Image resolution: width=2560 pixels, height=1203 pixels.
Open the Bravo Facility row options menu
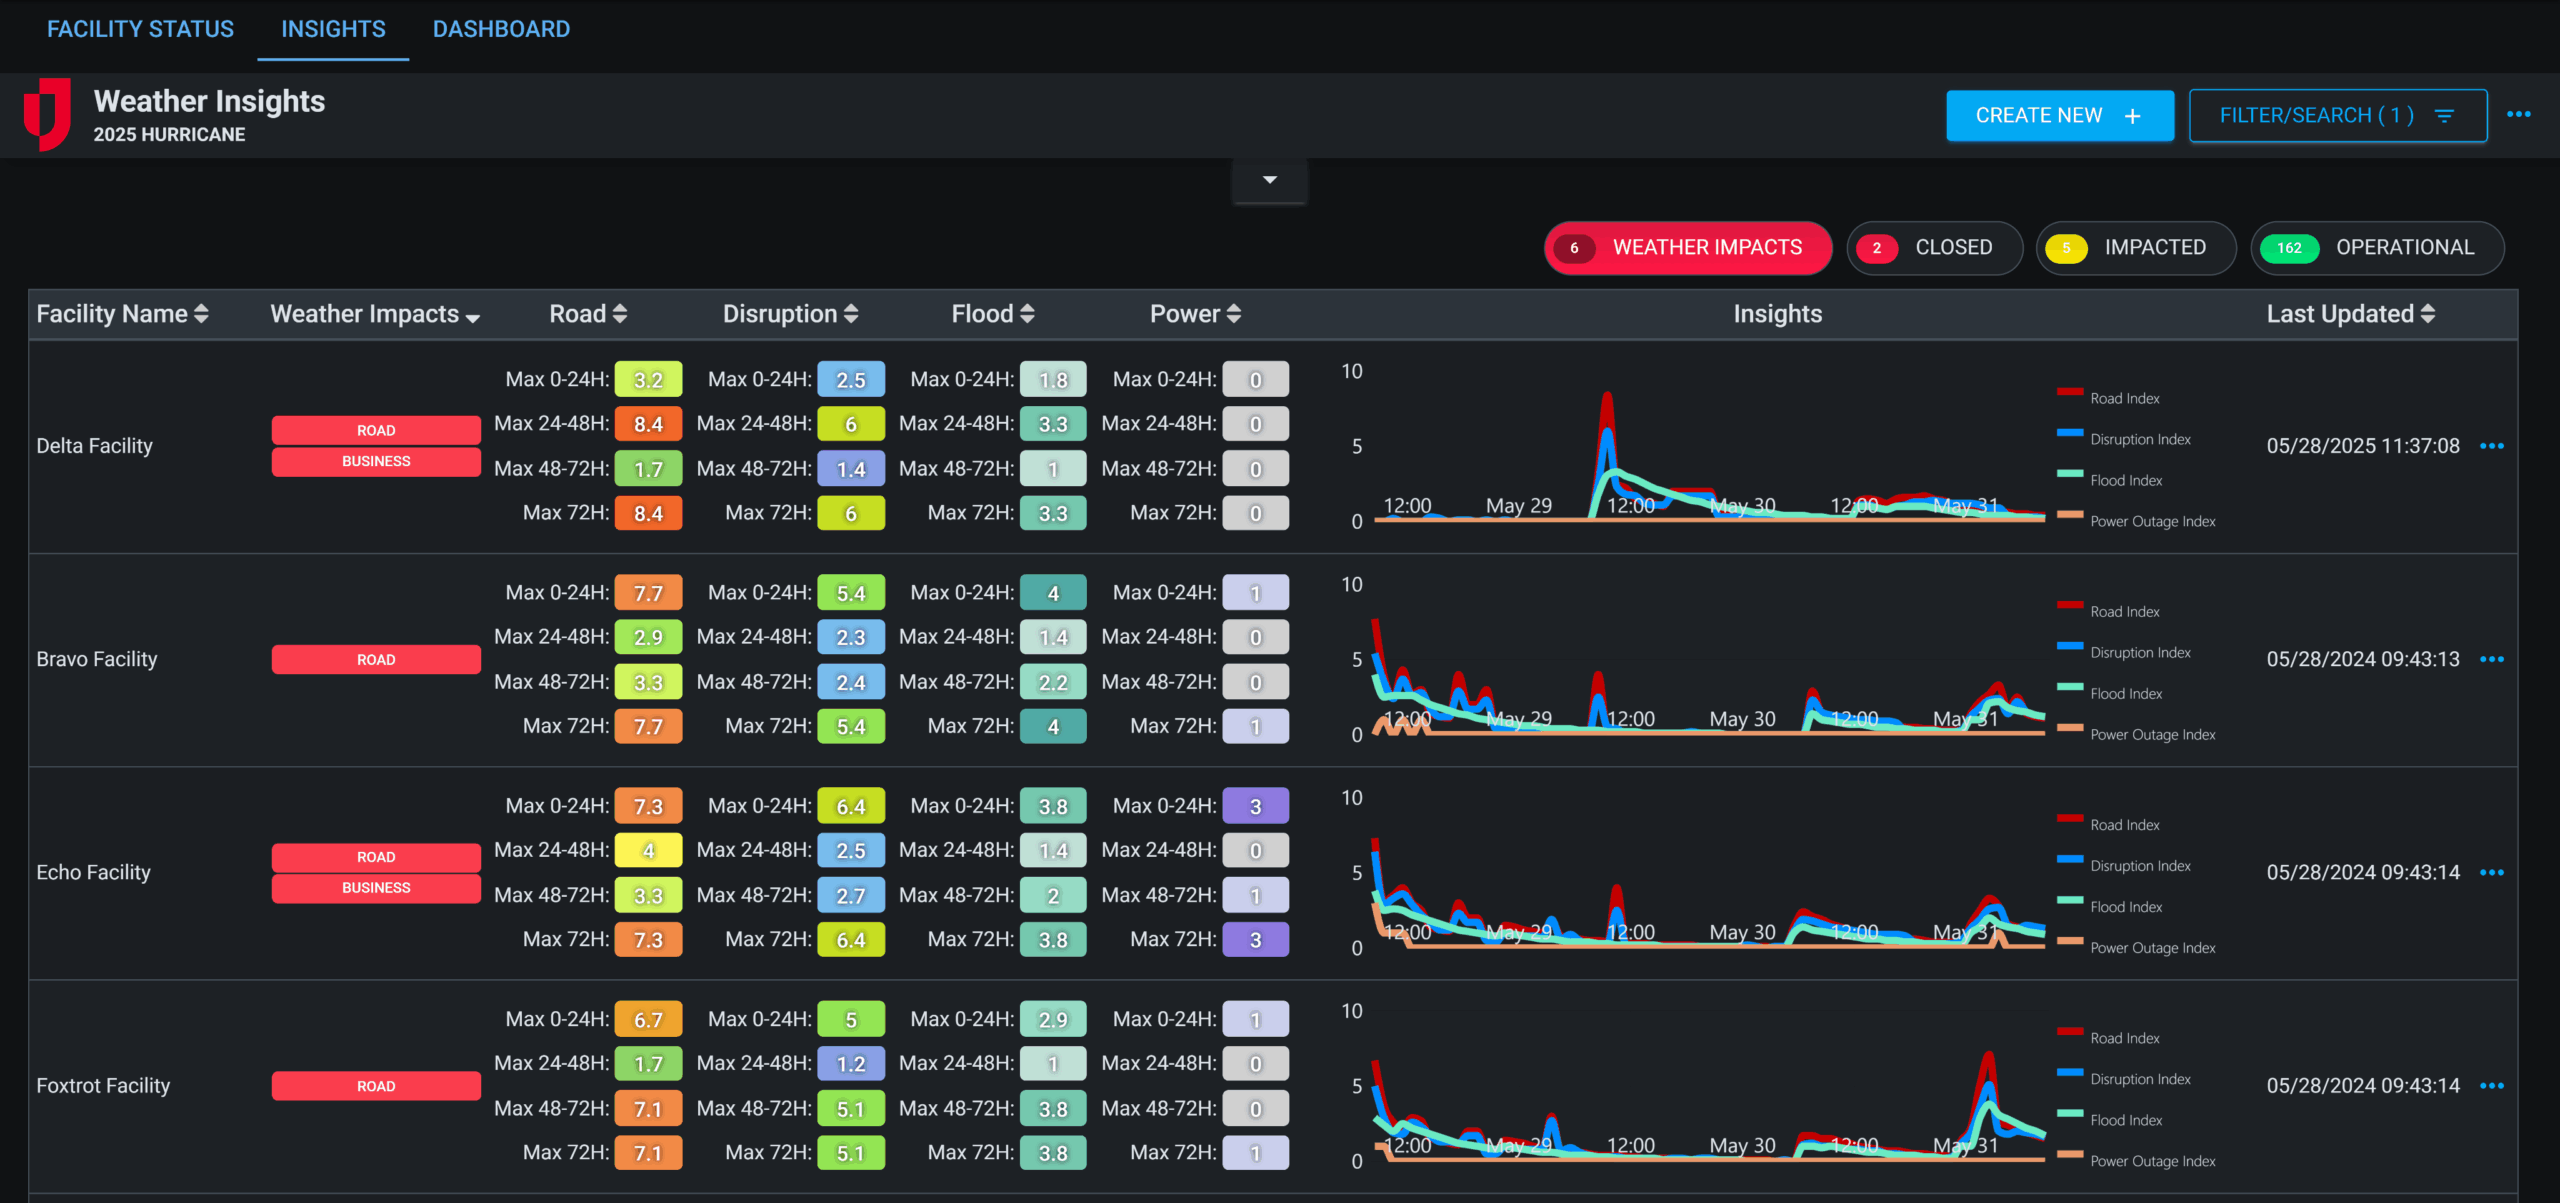2491,659
